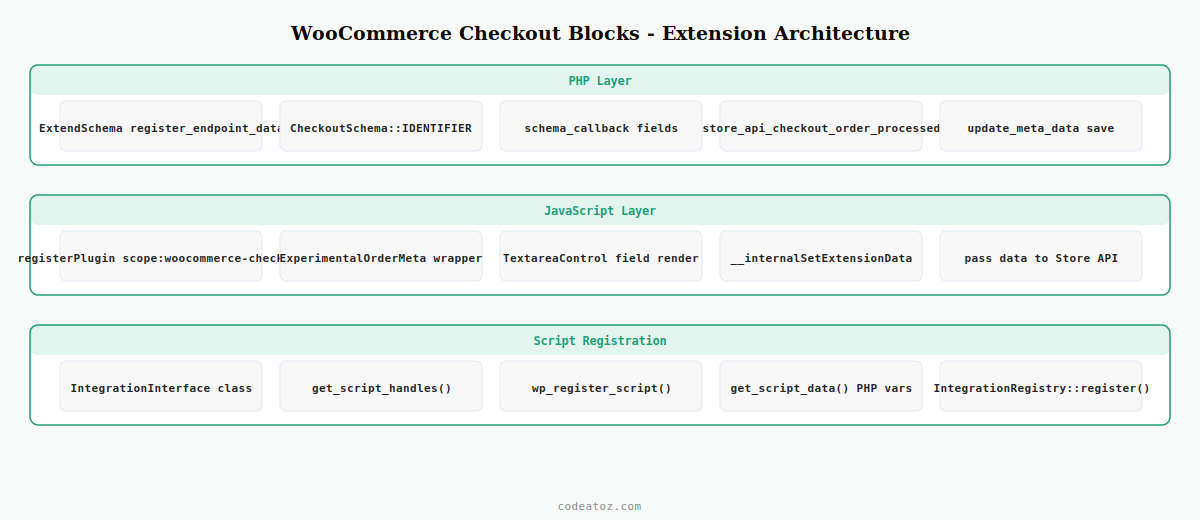The image size is (1200, 520).
Task: Click the schema_callback fields box
Action: pos(601,126)
